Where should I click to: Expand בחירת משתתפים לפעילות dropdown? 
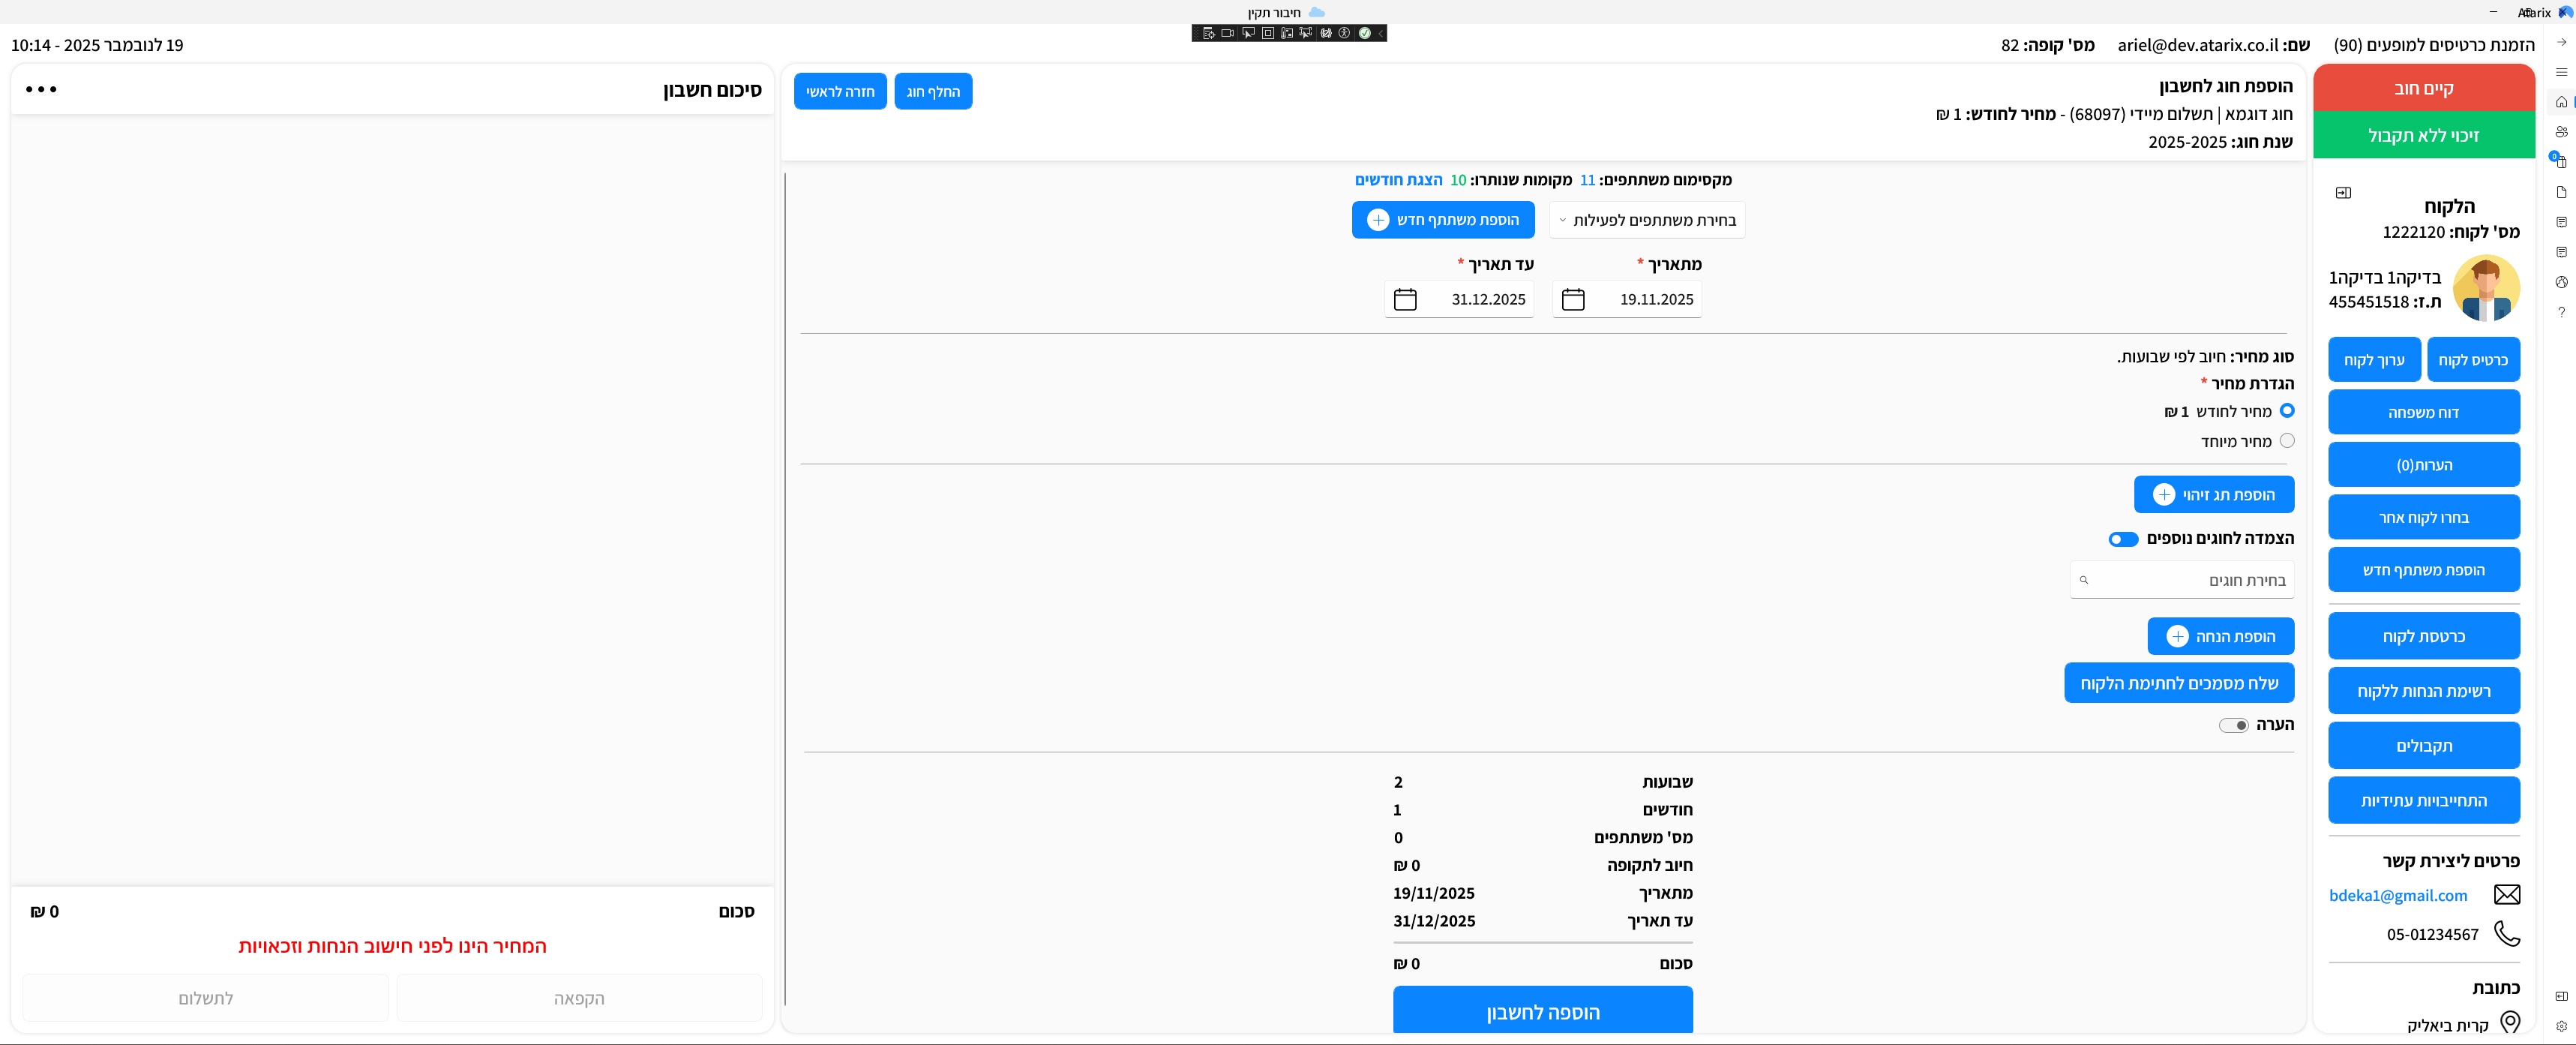(x=1647, y=220)
